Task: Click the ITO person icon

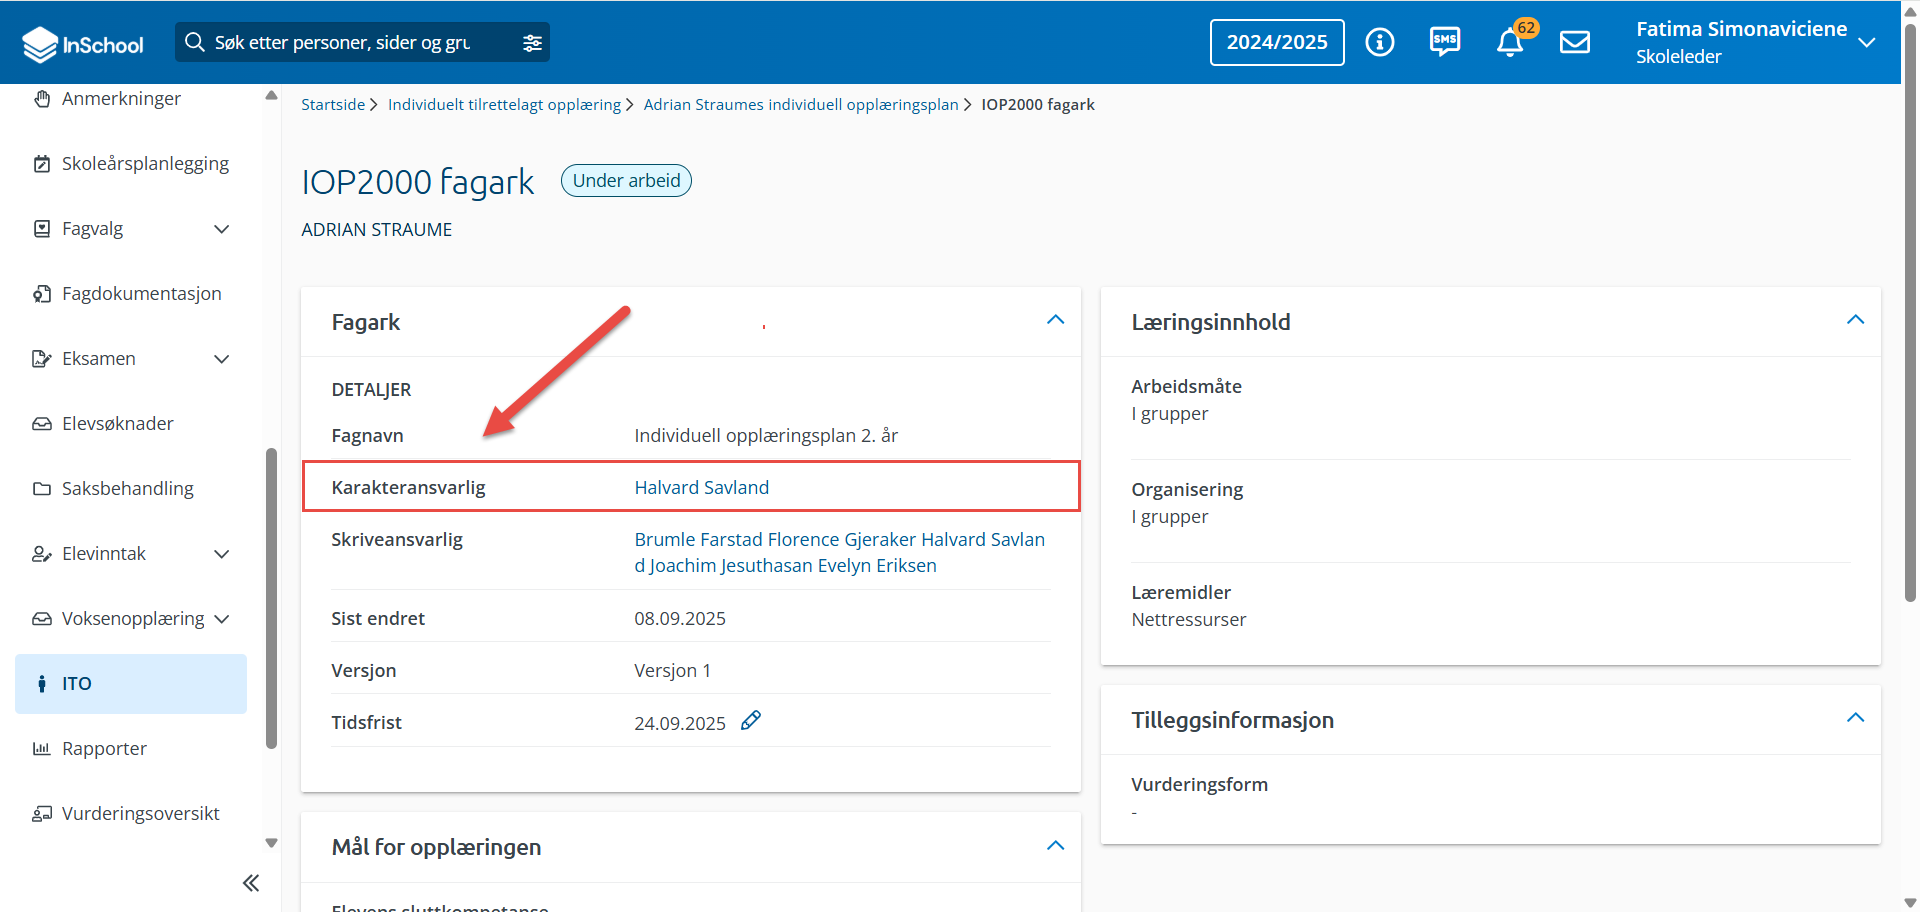Action: click(x=42, y=683)
